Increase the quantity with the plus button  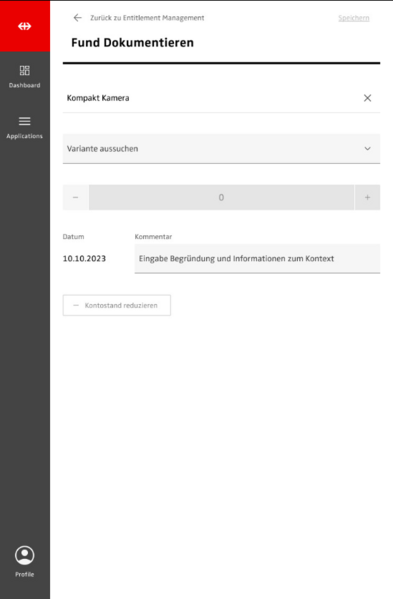(367, 198)
